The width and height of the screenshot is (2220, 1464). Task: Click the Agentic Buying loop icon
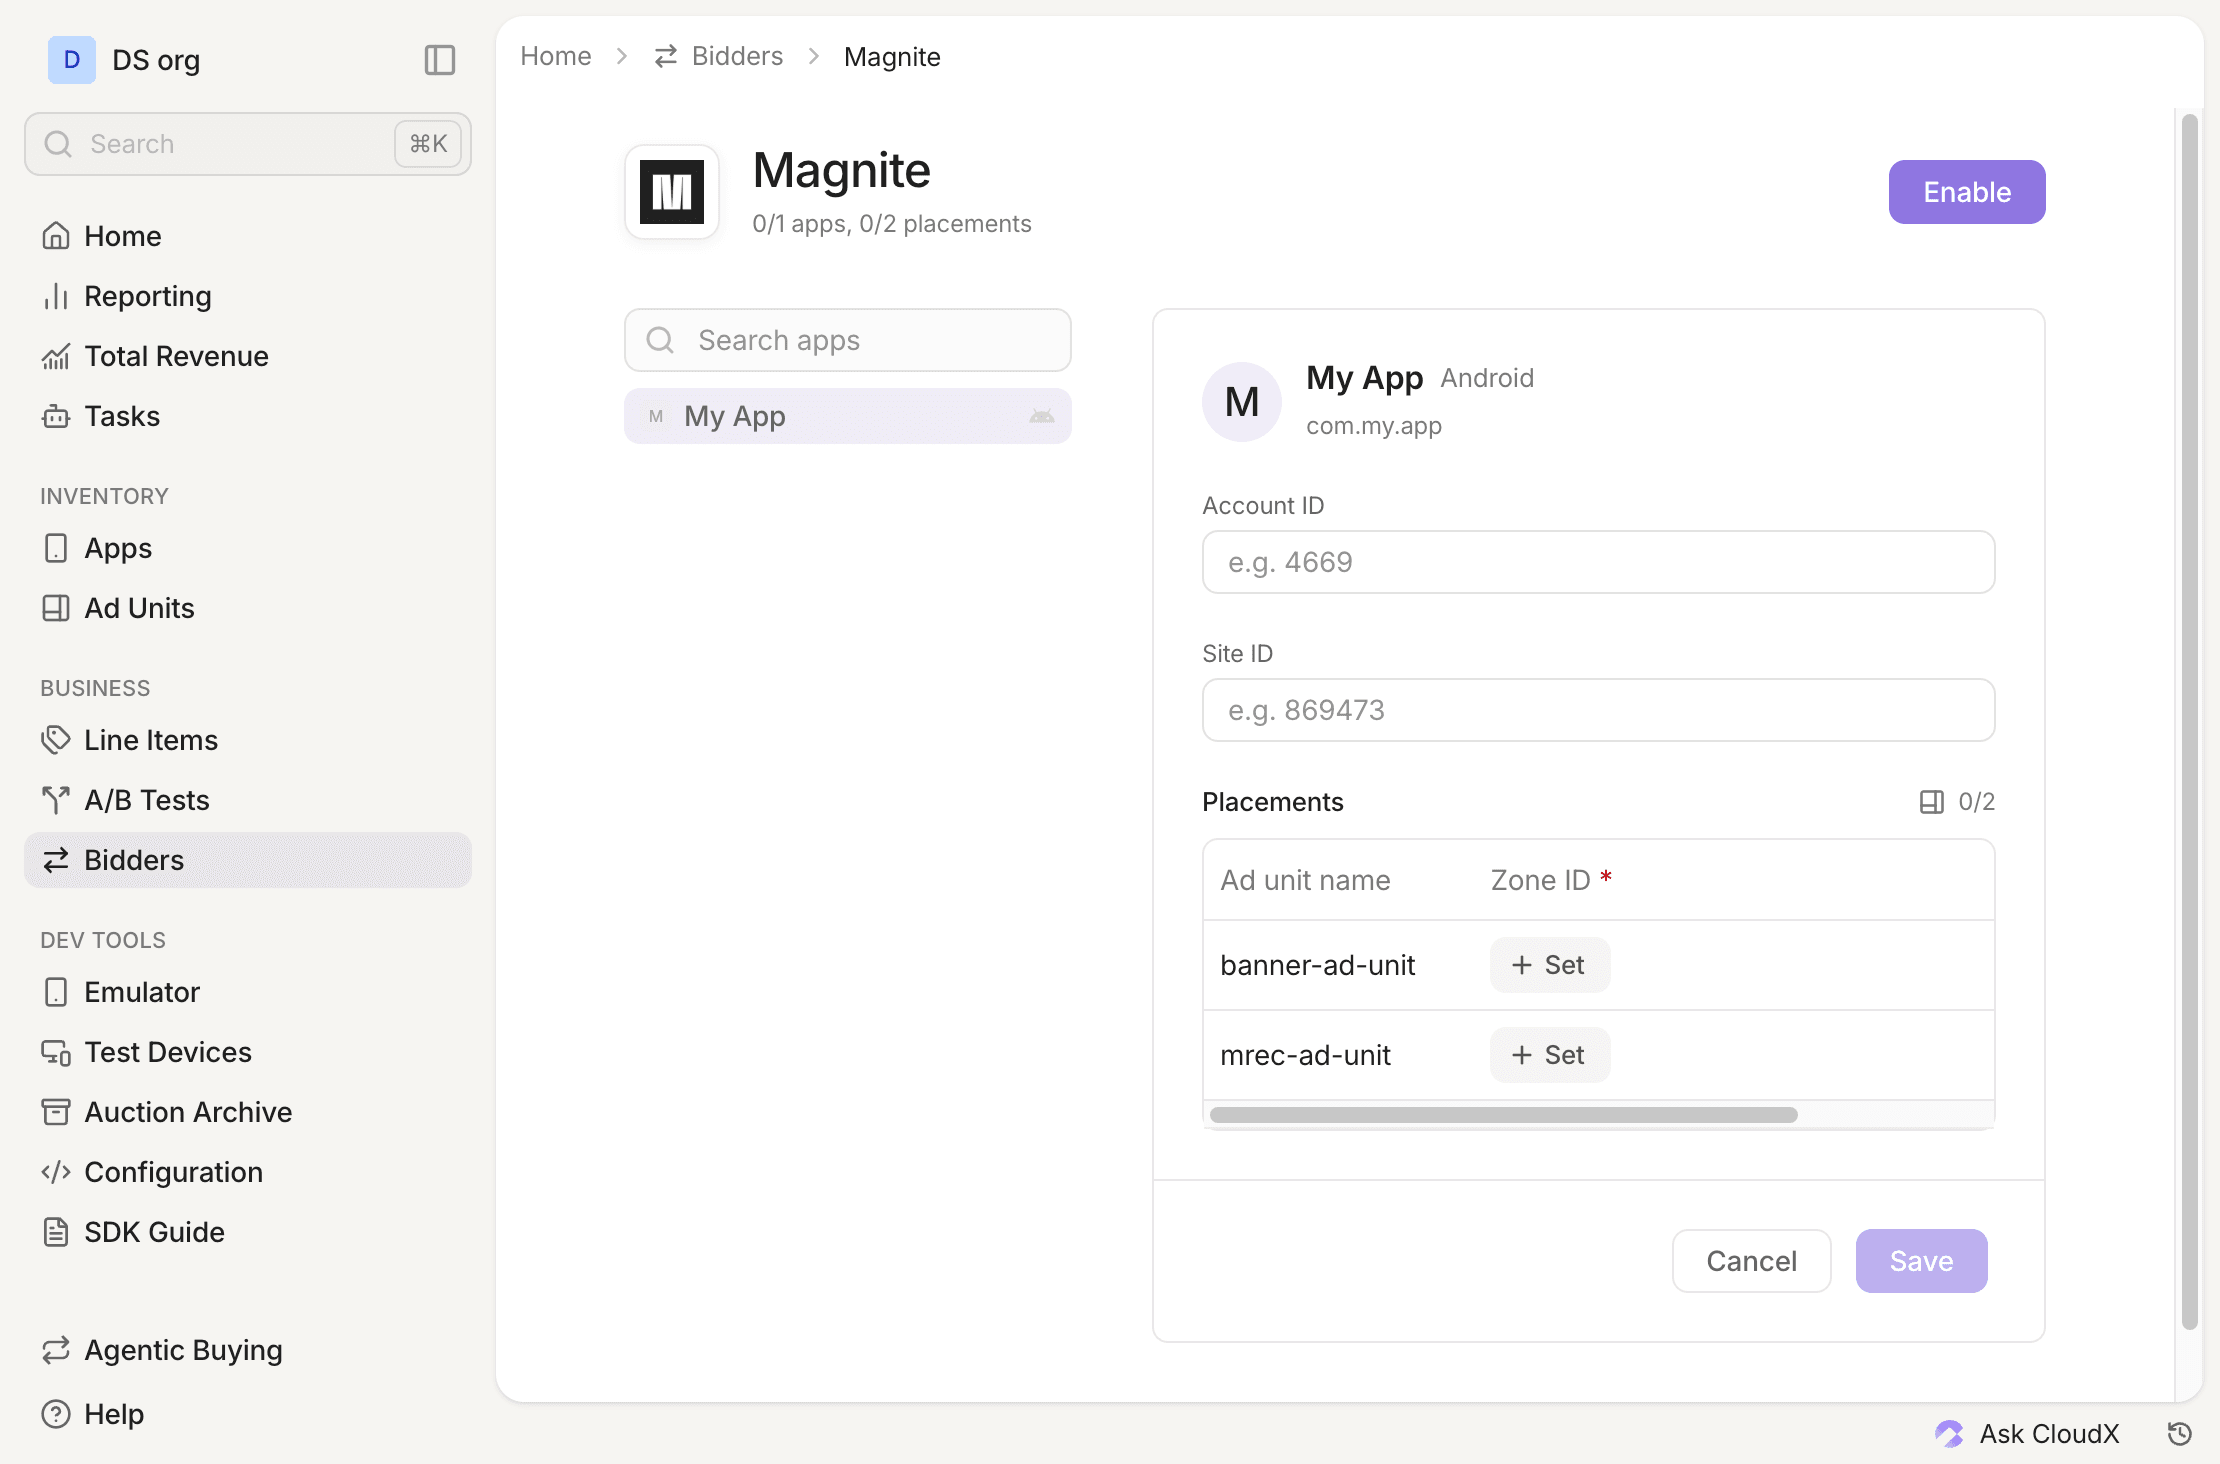(x=56, y=1350)
